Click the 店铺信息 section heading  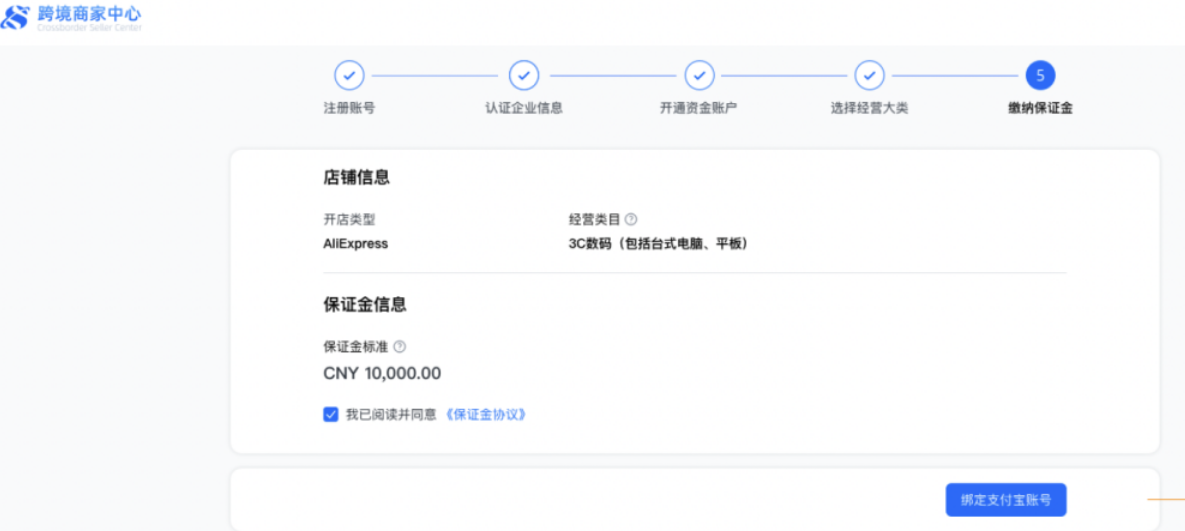click(x=356, y=178)
